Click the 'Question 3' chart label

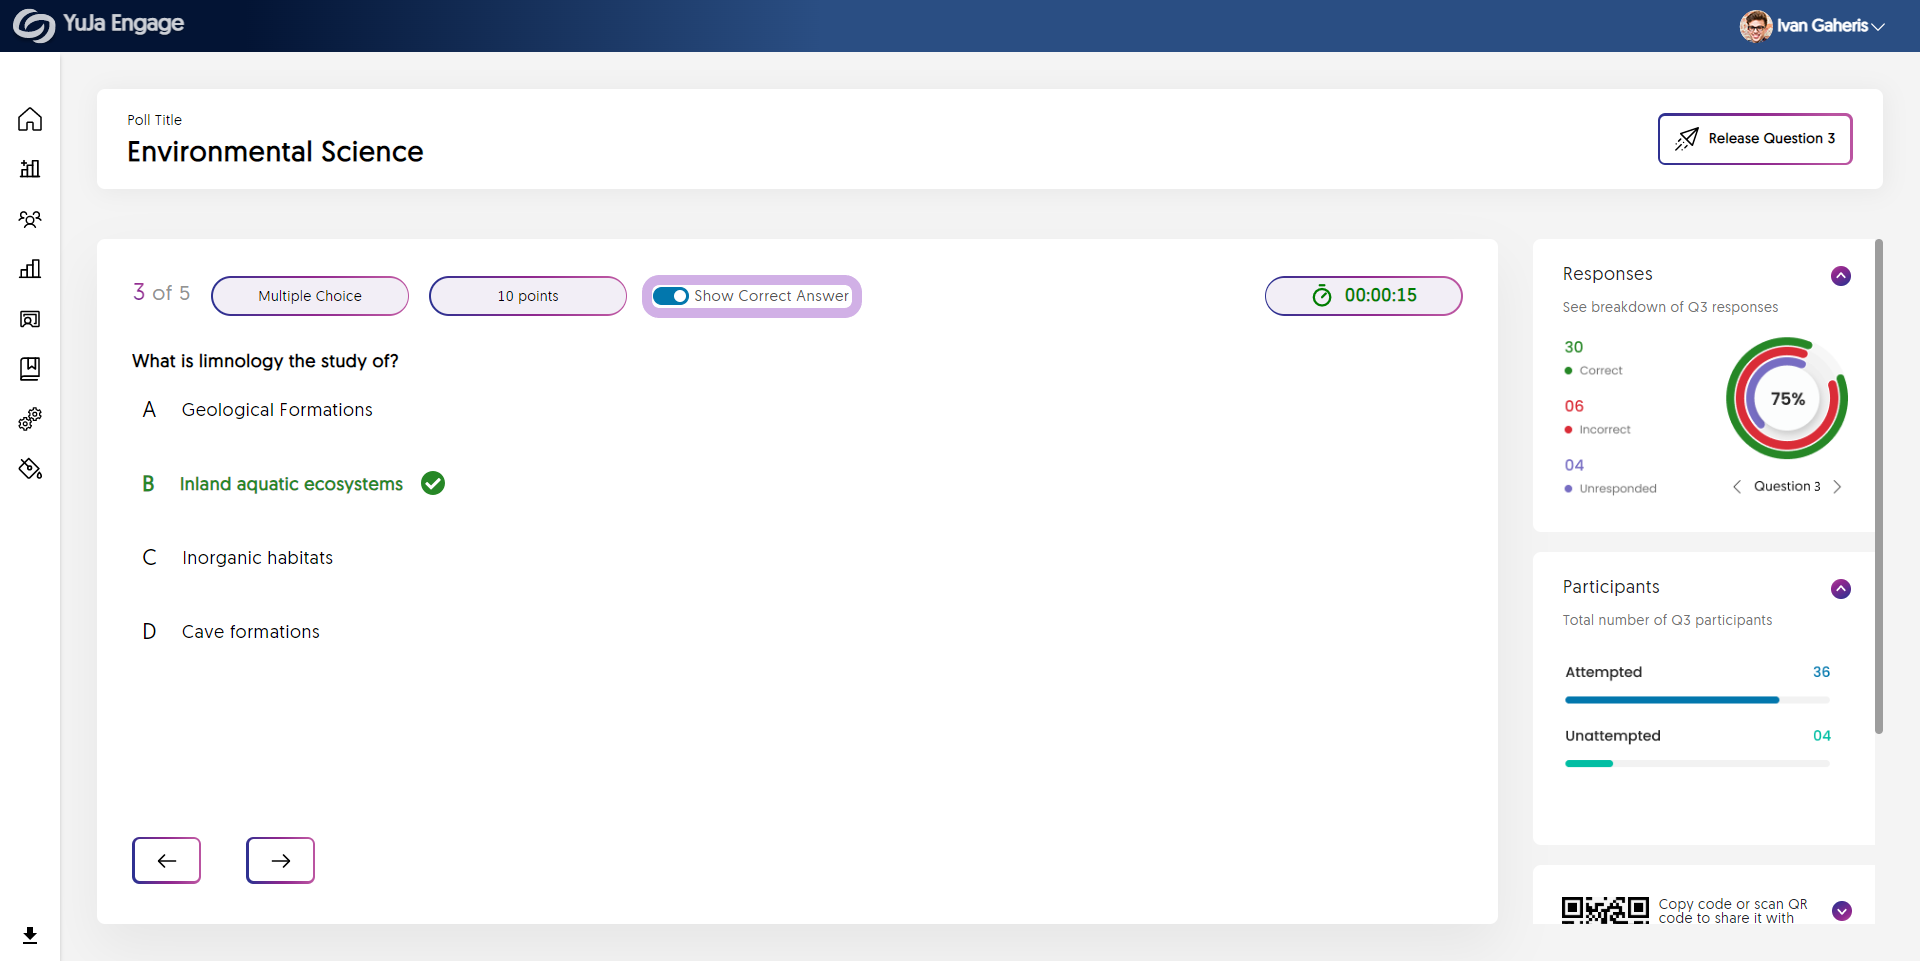click(x=1787, y=487)
